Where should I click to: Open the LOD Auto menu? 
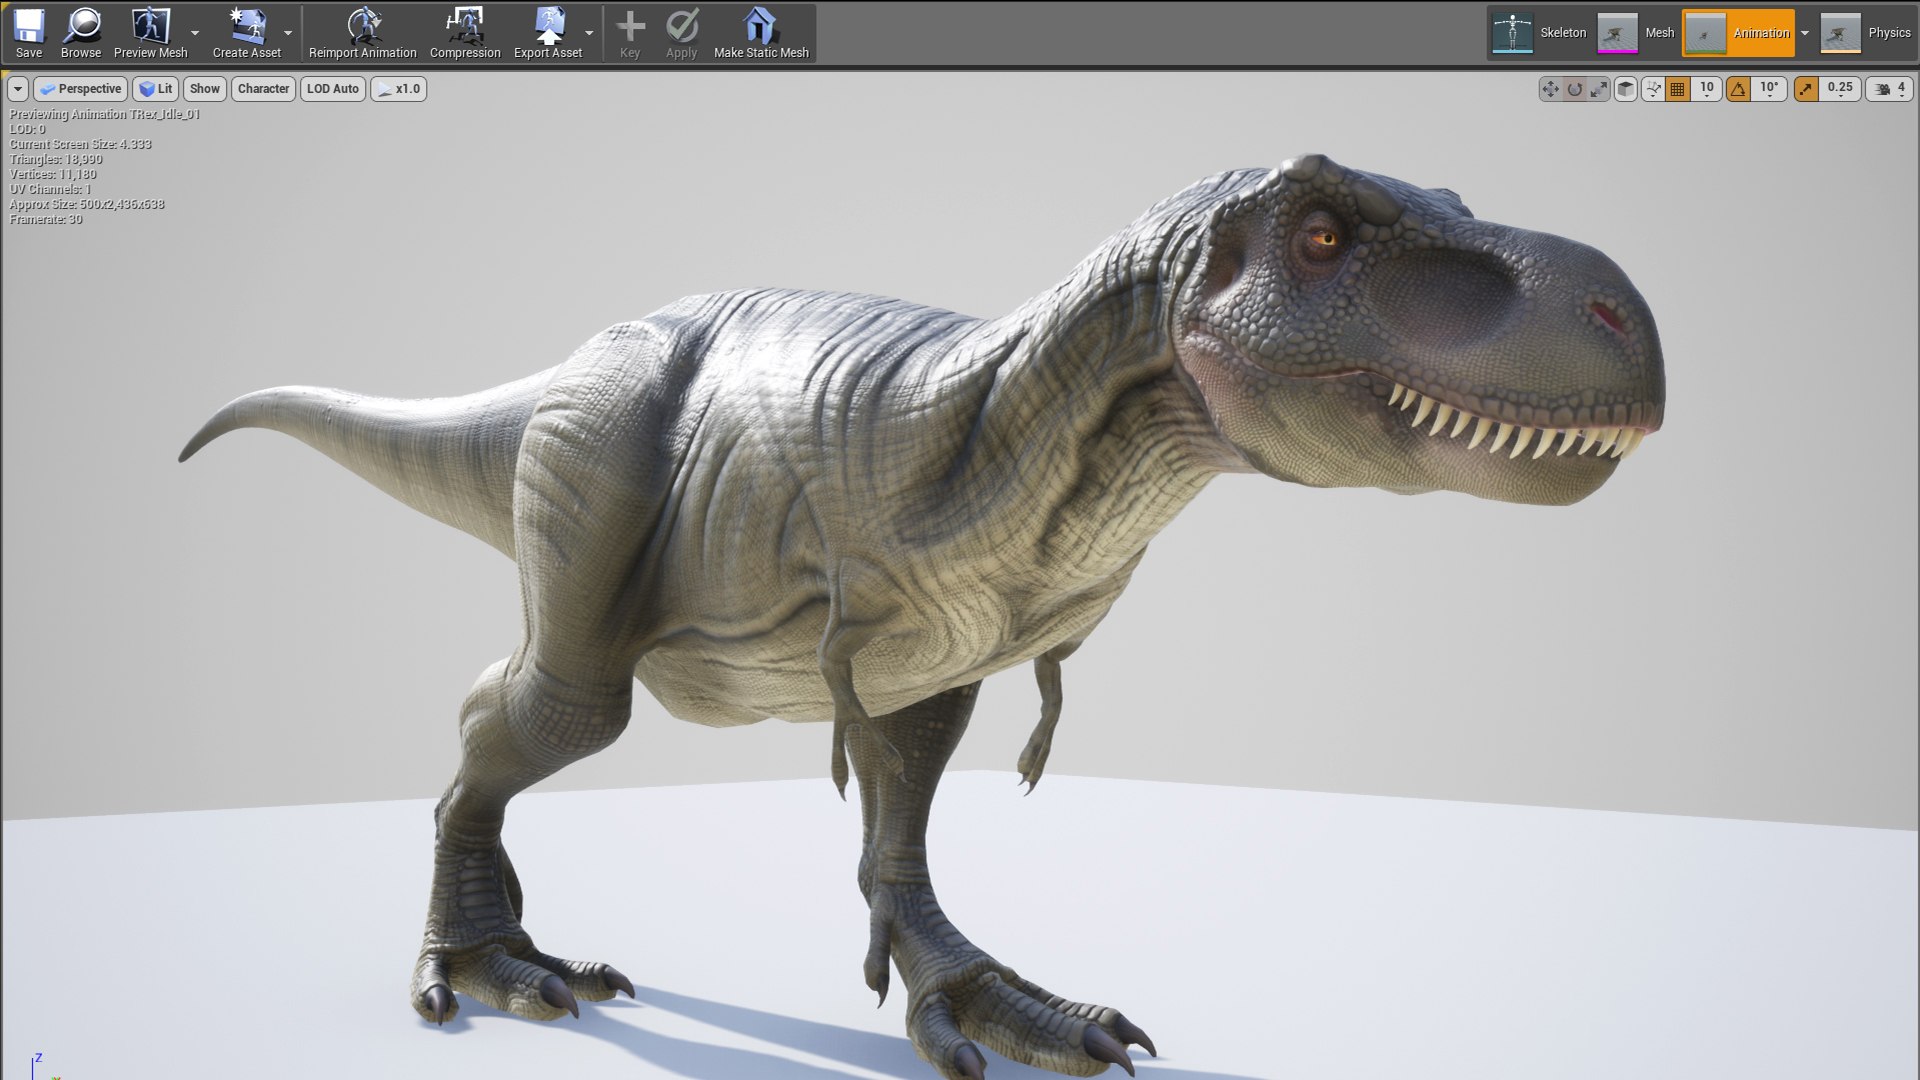click(333, 89)
